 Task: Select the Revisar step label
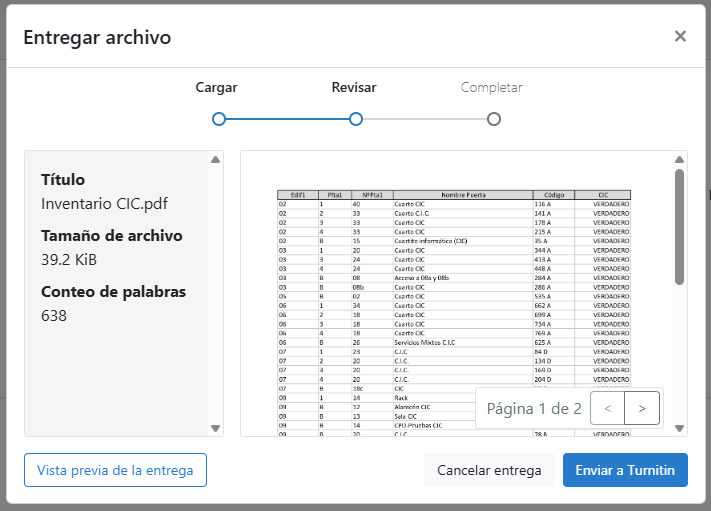tap(354, 88)
